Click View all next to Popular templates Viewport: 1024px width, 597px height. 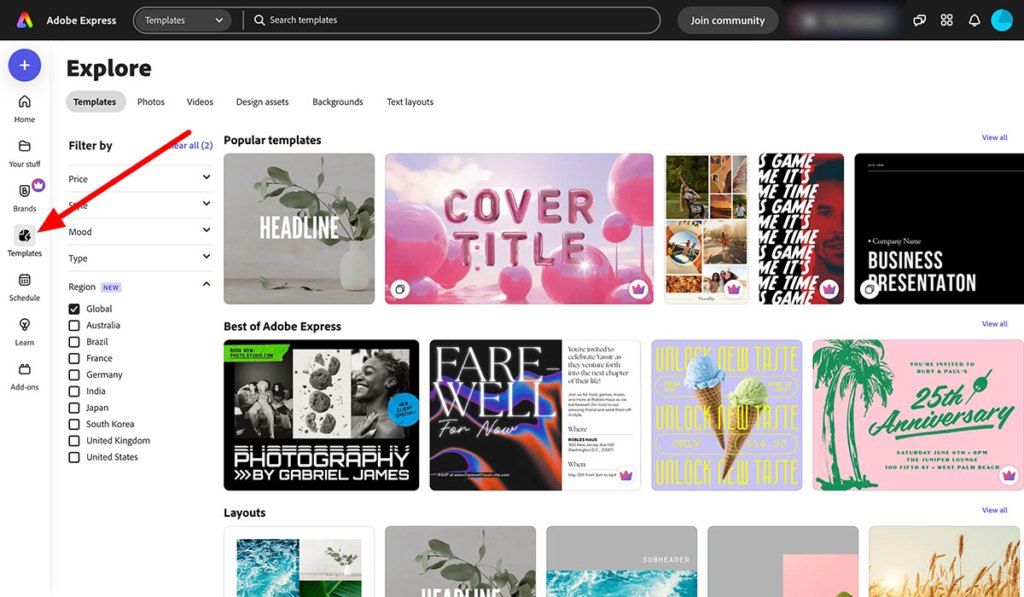pyautogui.click(x=995, y=137)
